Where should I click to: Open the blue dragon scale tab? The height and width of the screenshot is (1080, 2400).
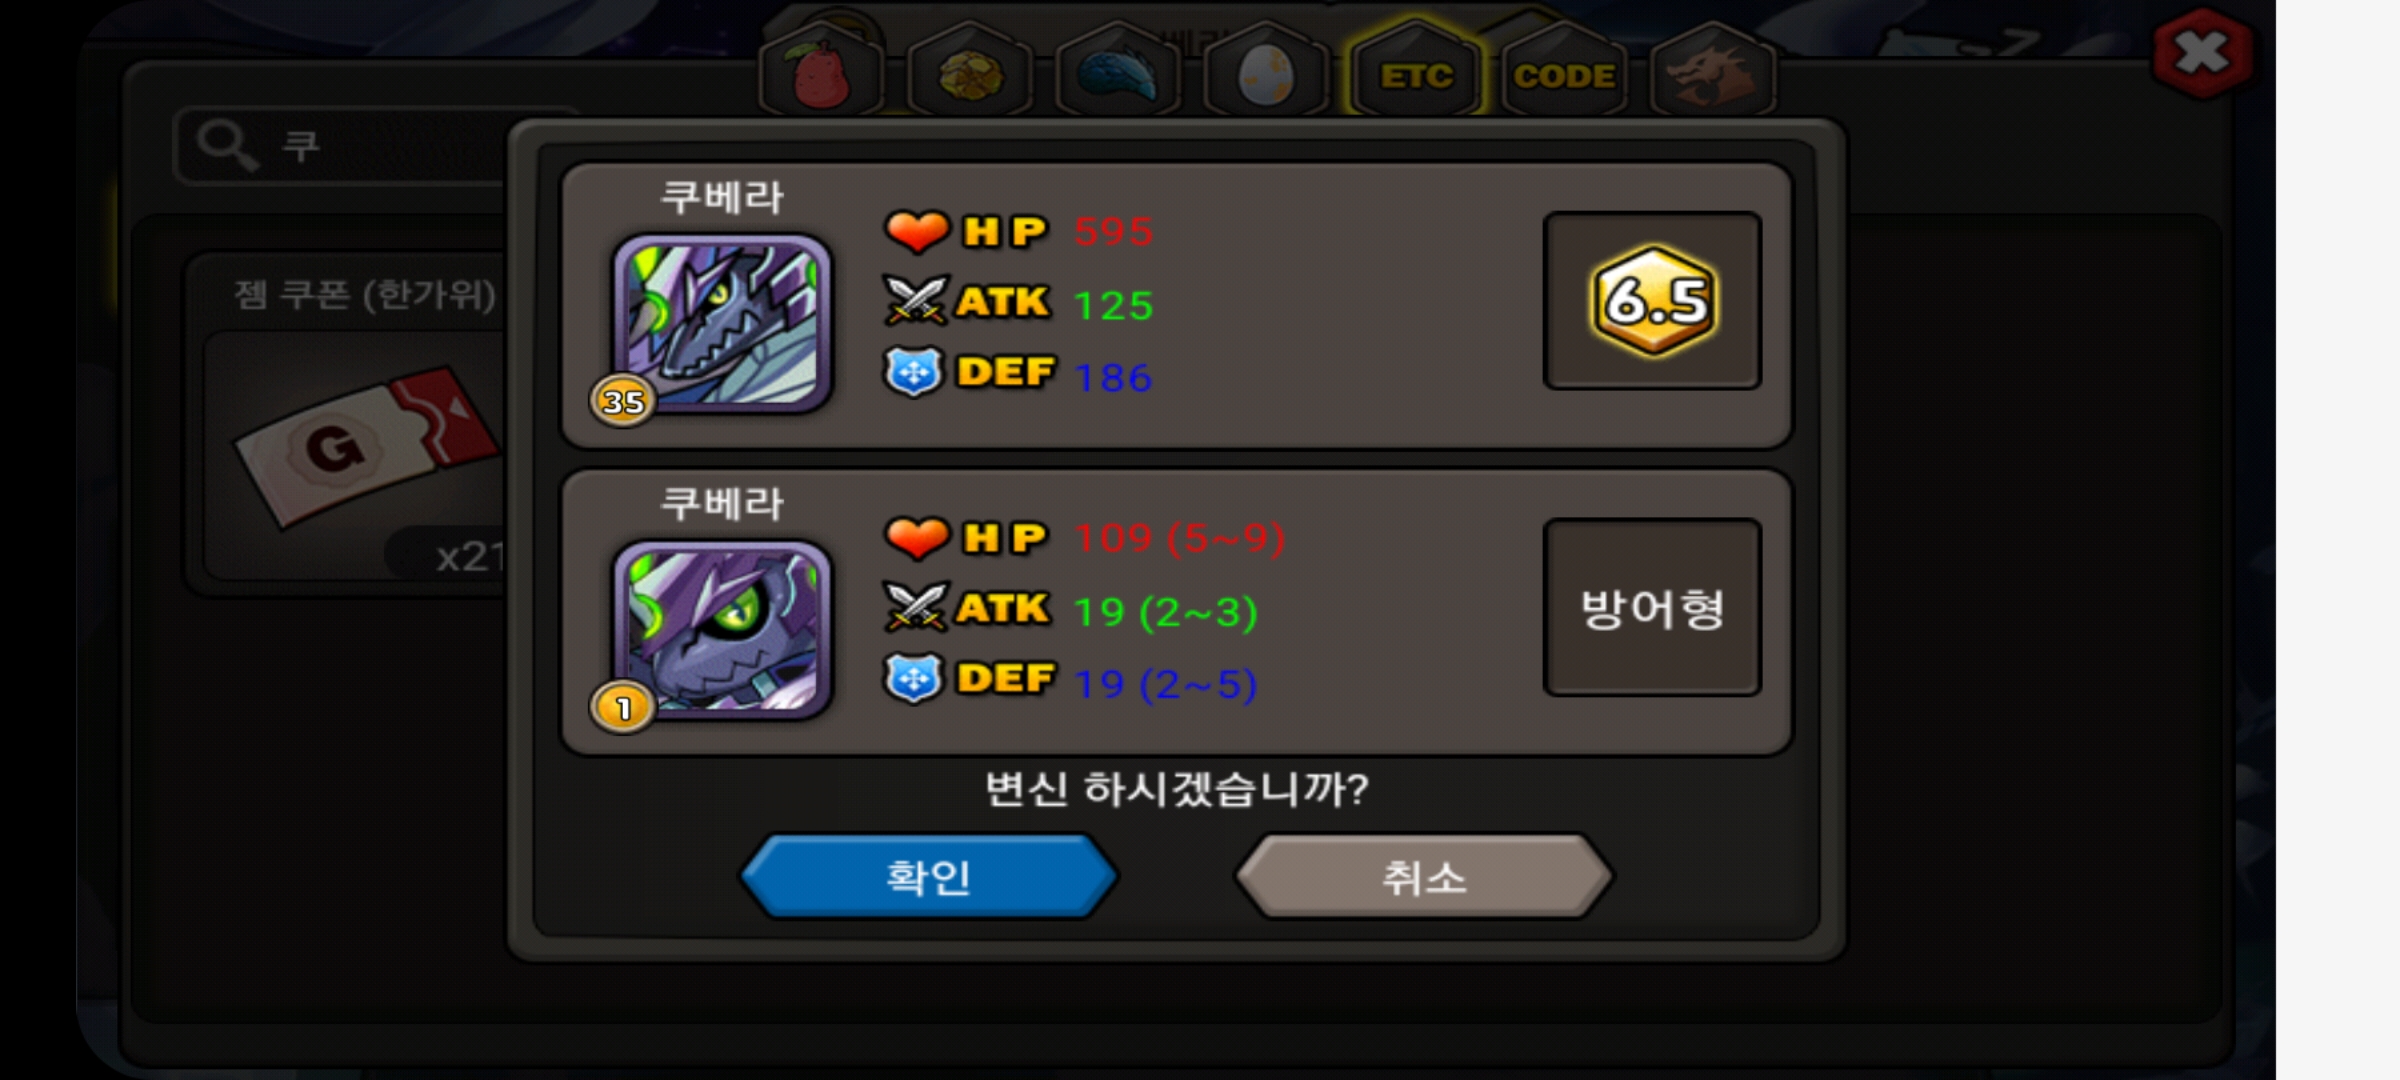pos(1117,73)
